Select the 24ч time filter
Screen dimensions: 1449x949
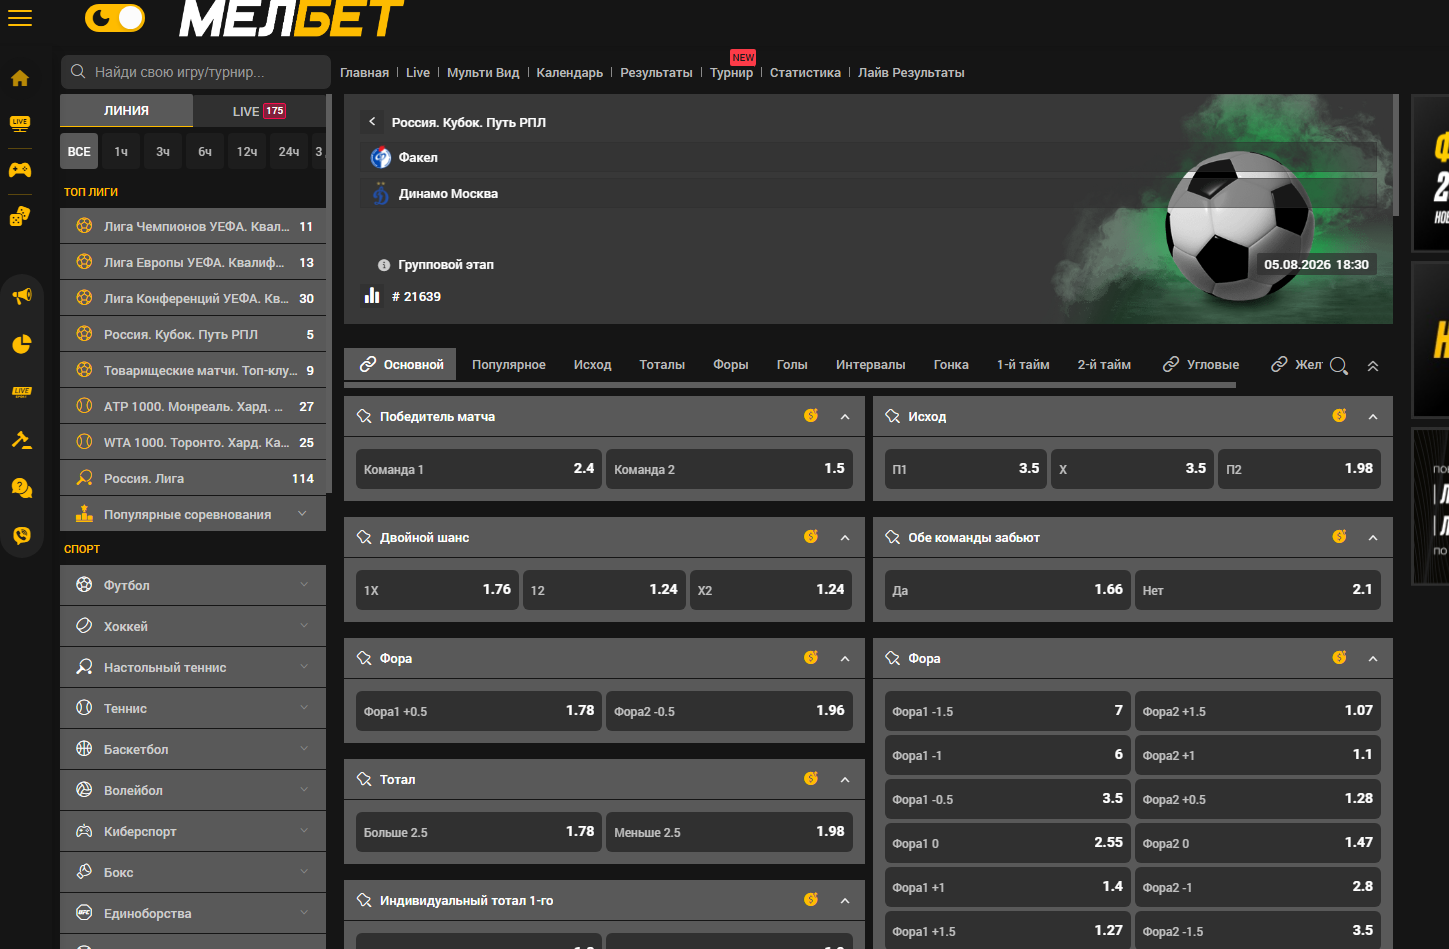[x=289, y=152]
